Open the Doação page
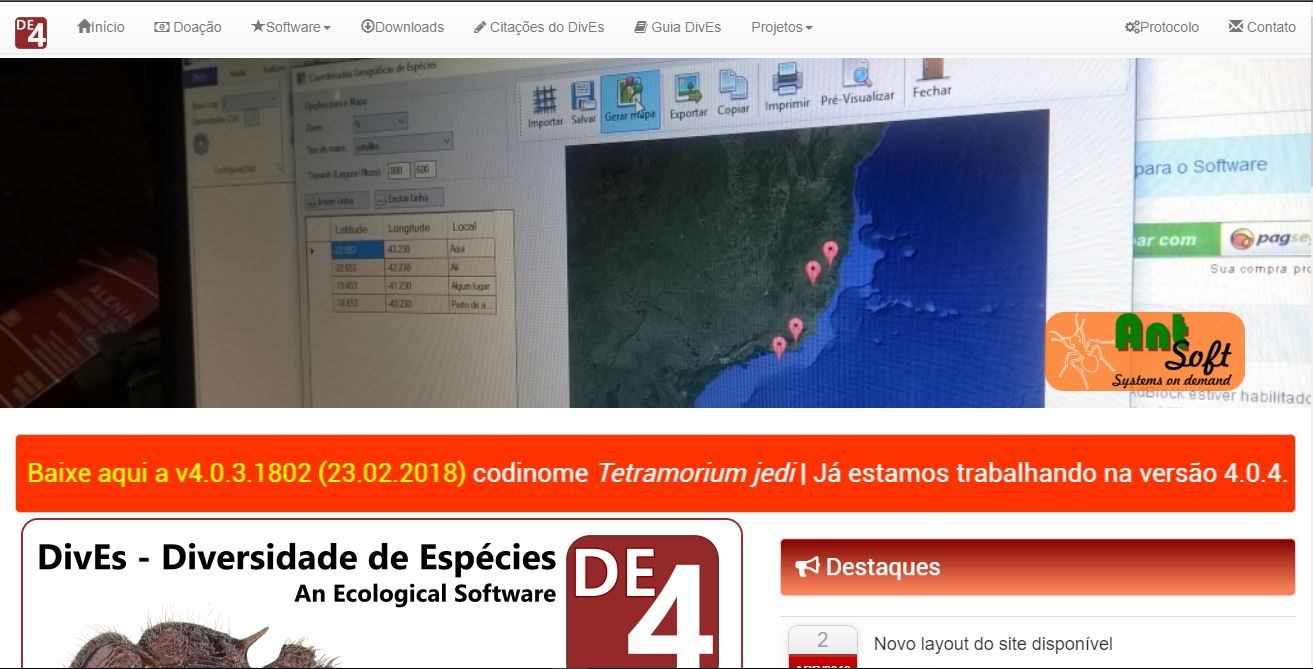The height and width of the screenshot is (669, 1313). coord(188,27)
